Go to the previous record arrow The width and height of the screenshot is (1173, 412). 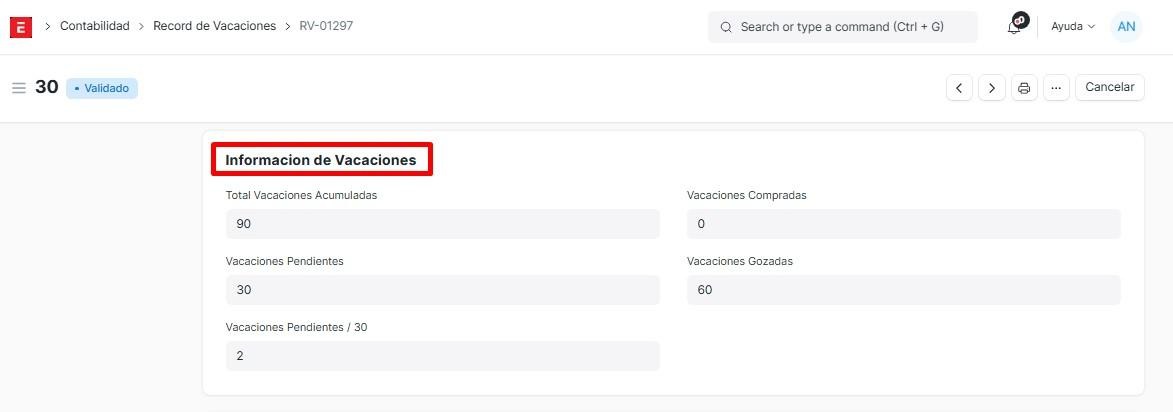[x=959, y=88]
